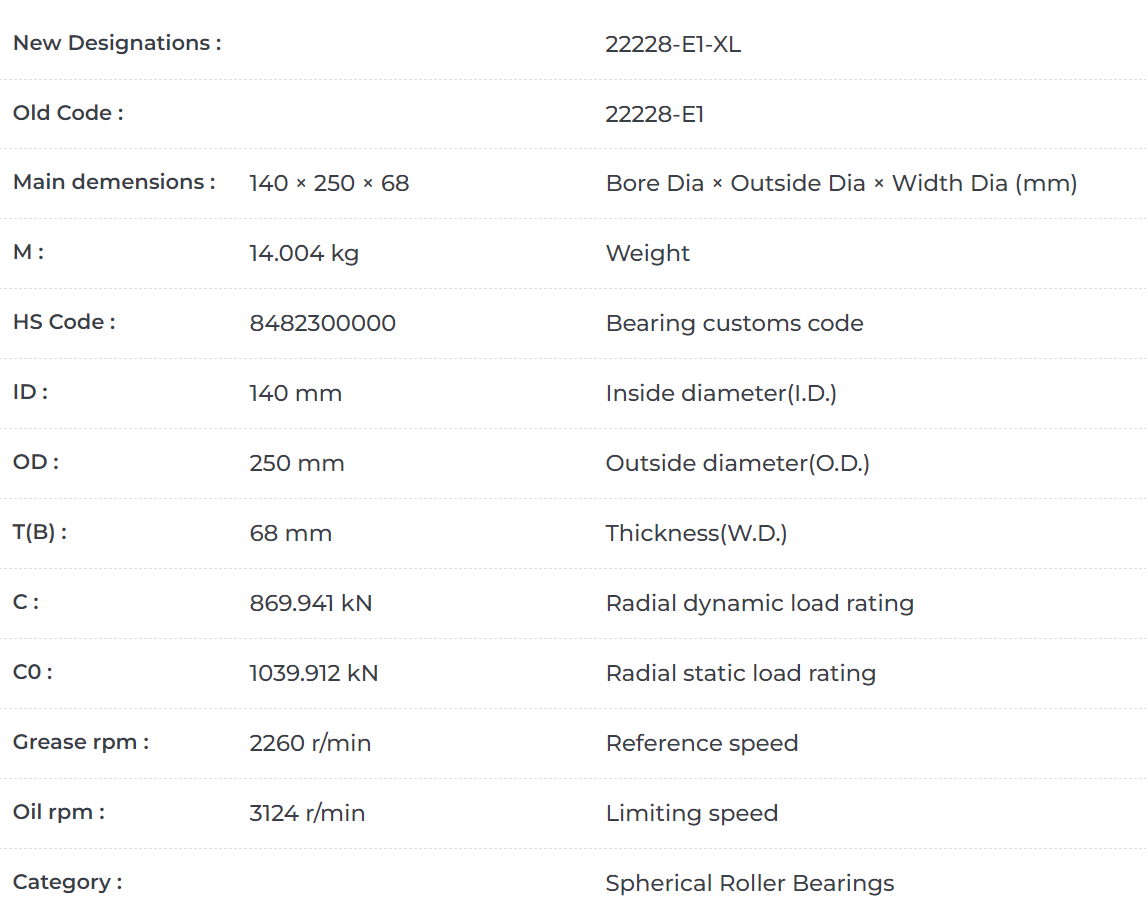Click the main dimensions value 140 × 250 × 68
Image resolution: width=1146 pixels, height=913 pixels.
pyautogui.click(x=329, y=183)
